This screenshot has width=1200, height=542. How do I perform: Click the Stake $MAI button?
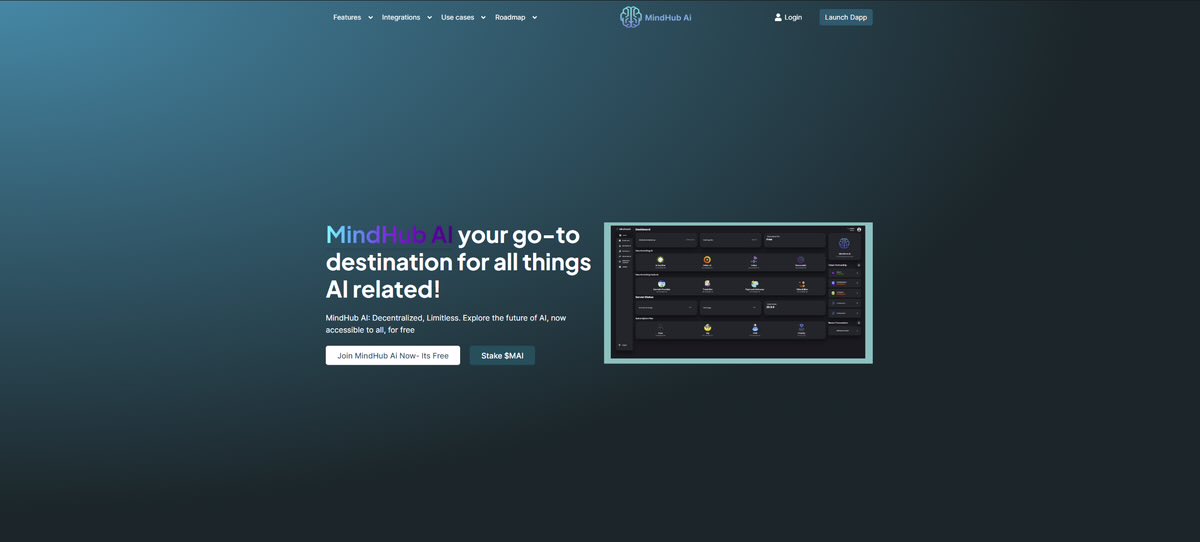(x=502, y=355)
